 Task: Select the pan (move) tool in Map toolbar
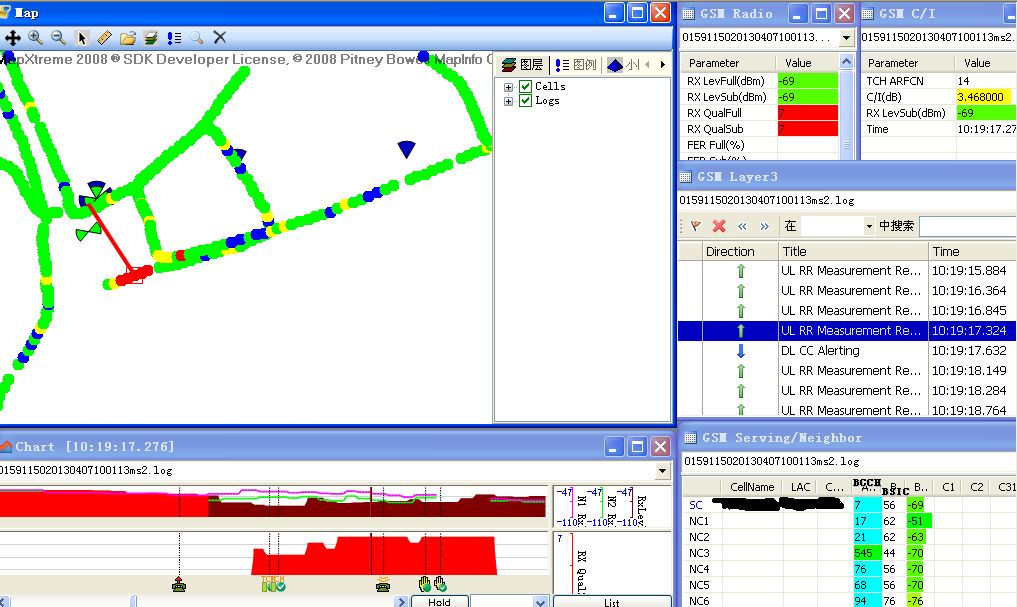click(x=12, y=38)
